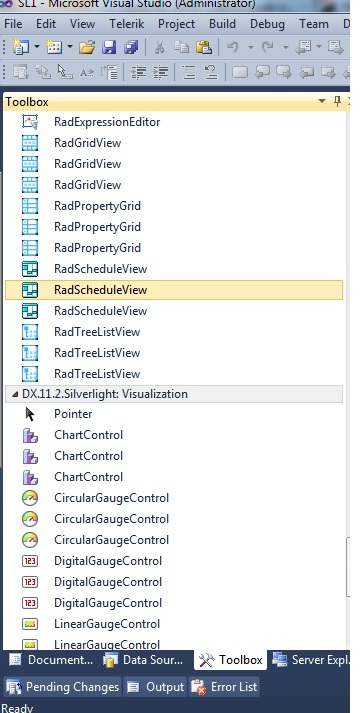This screenshot has width=363, height=713.
Task: Open the Project menu
Action: tap(176, 24)
